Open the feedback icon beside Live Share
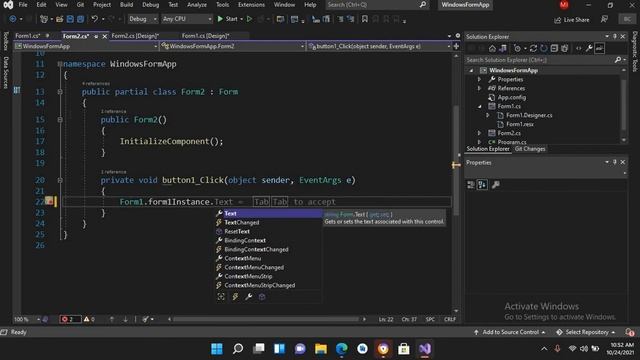Screen dimensions: 640x360 604,20
